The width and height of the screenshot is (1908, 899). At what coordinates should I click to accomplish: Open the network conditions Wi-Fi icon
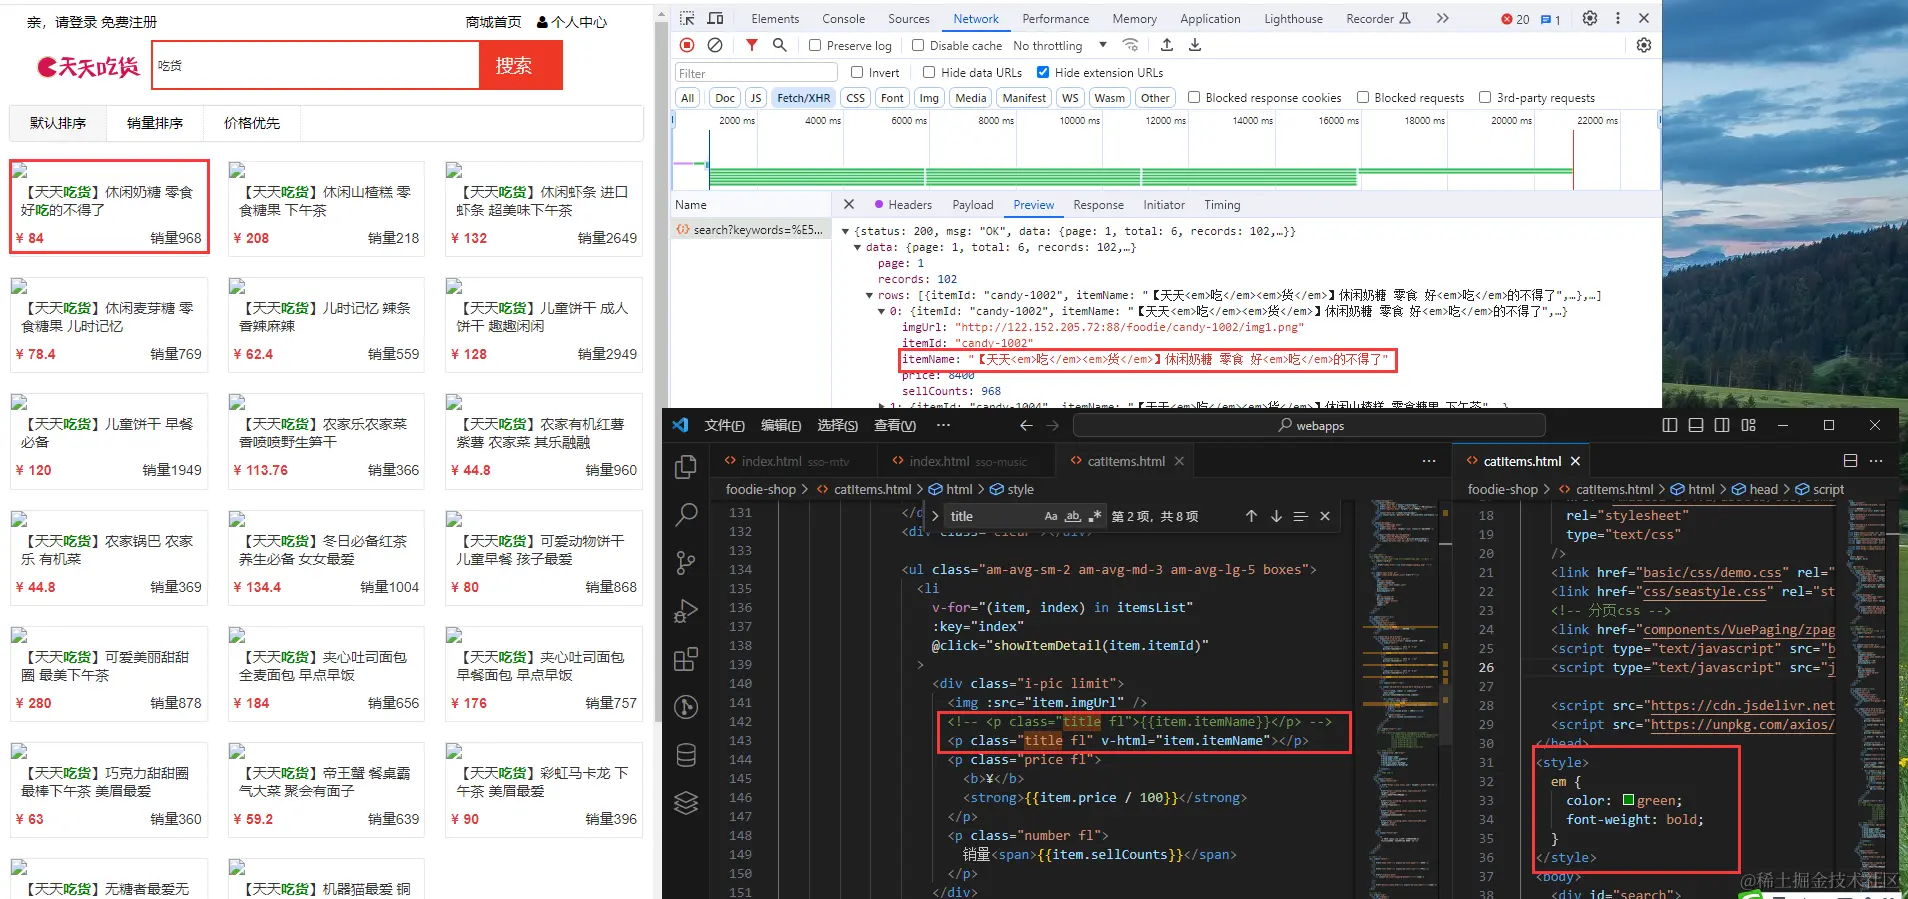[1131, 45]
